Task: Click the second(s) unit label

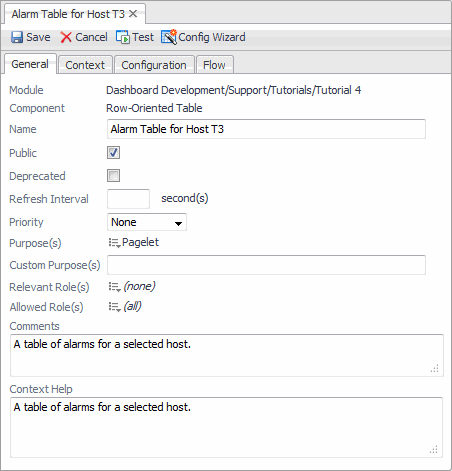Action: coord(185,198)
